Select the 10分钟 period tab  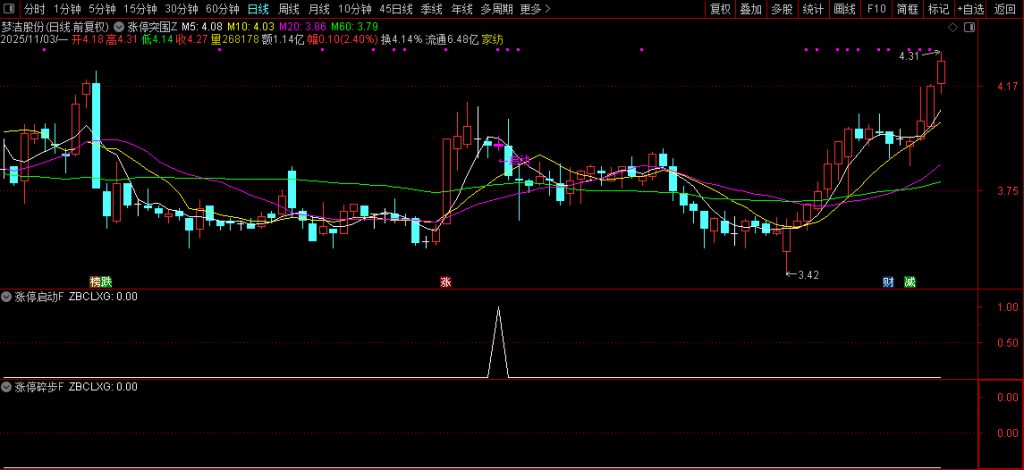pyautogui.click(x=355, y=9)
